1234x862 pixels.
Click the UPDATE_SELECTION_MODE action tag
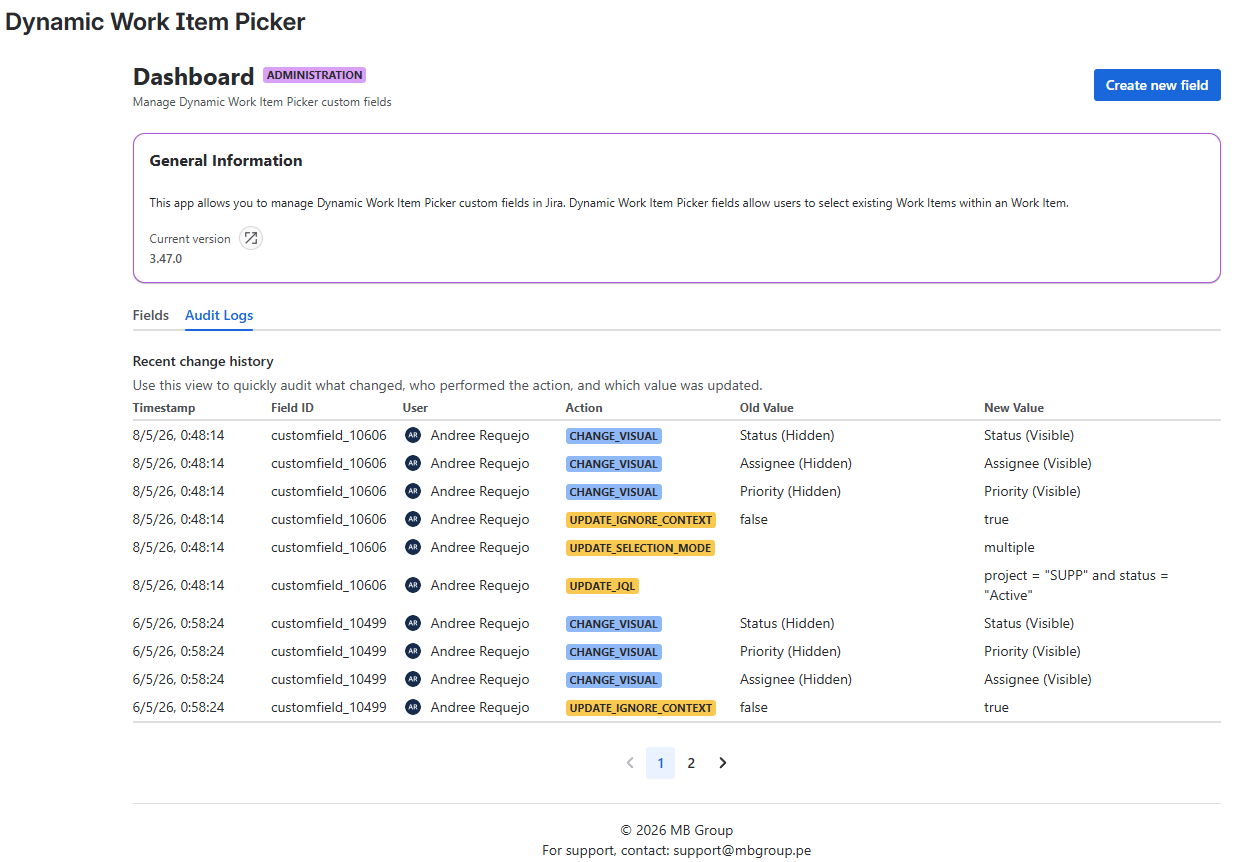[x=640, y=548]
